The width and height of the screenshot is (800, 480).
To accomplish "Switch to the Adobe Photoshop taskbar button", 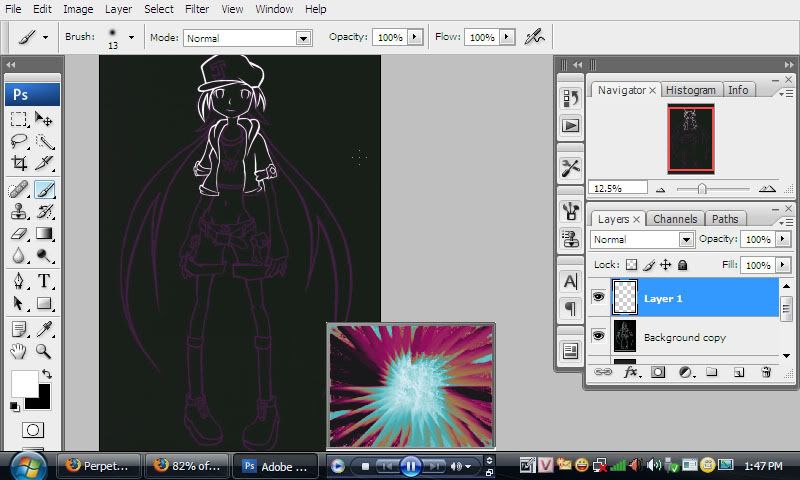I will (x=276, y=466).
